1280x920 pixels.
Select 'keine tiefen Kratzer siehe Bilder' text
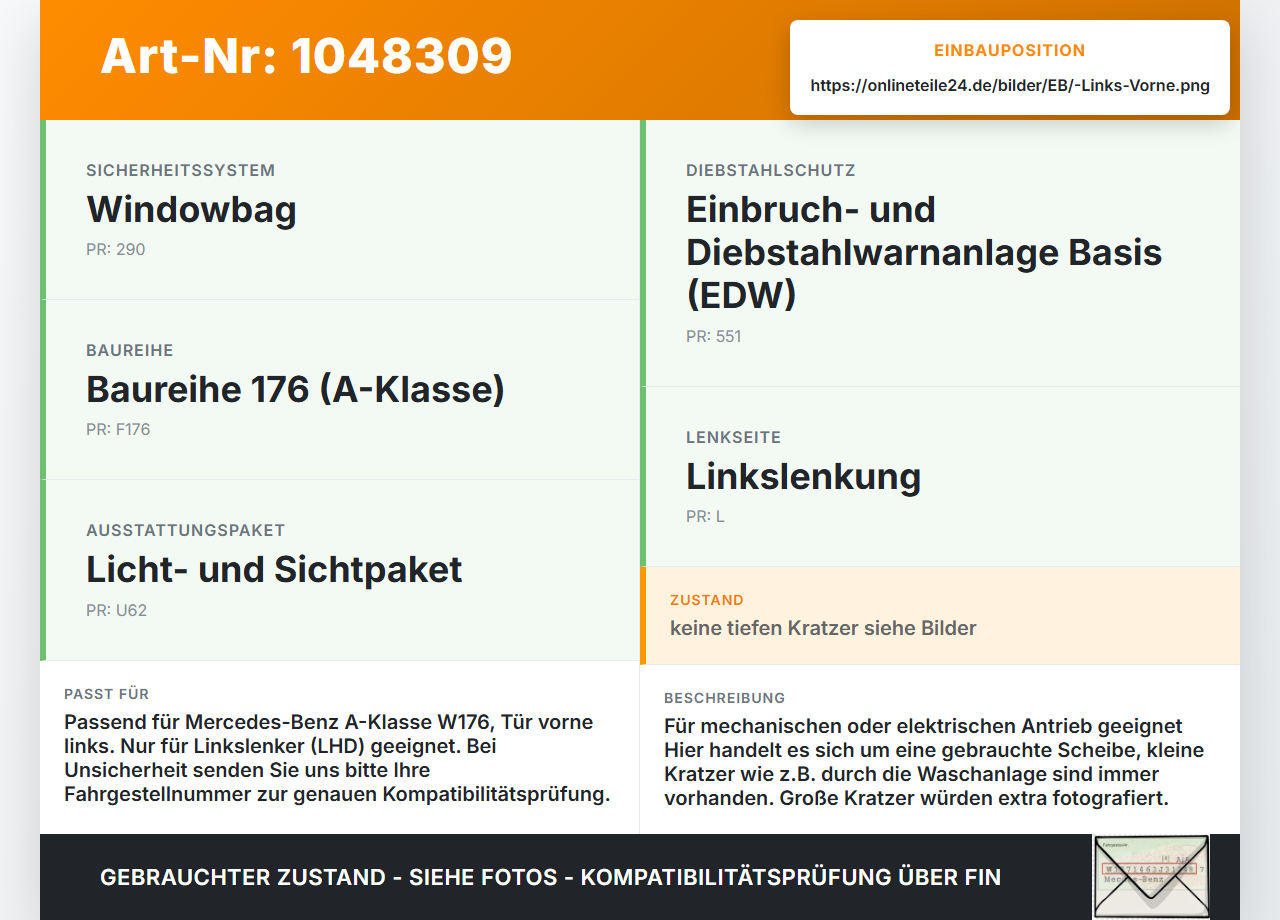823,628
